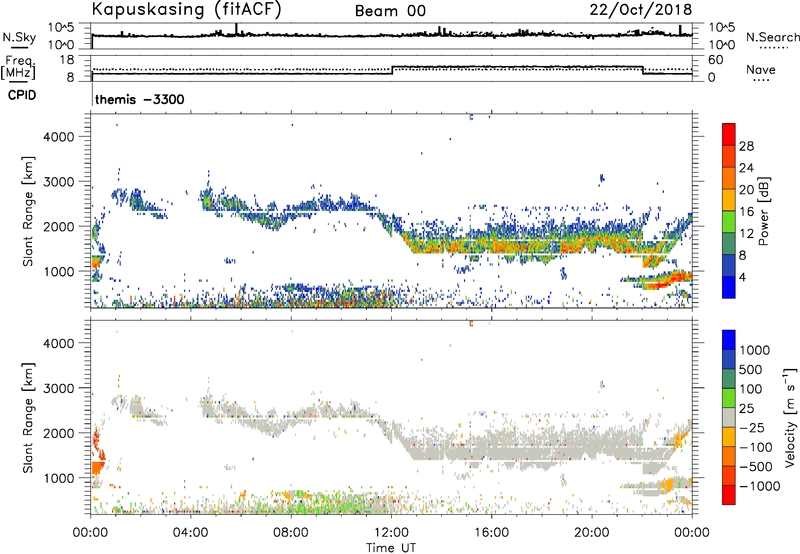Click the Nave legend label
The image size is (800, 554).
(x=761, y=69)
